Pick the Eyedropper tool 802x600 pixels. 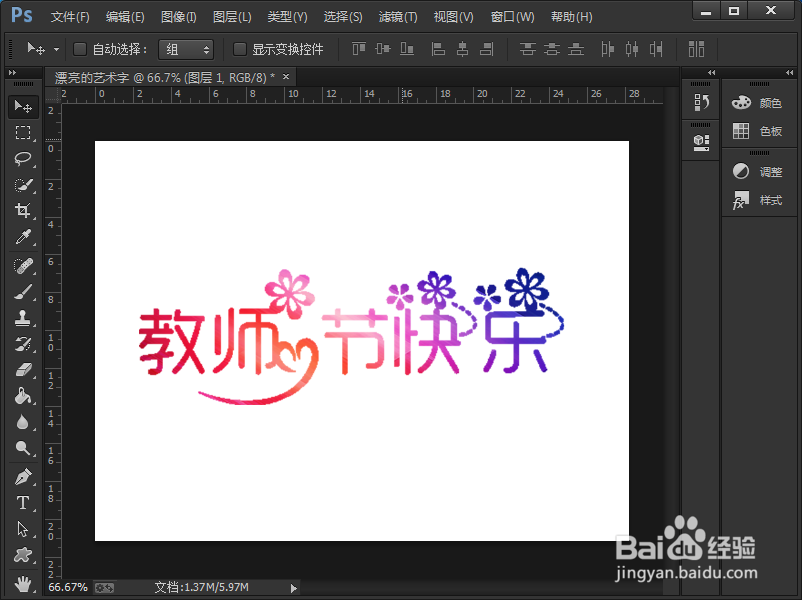coord(23,237)
